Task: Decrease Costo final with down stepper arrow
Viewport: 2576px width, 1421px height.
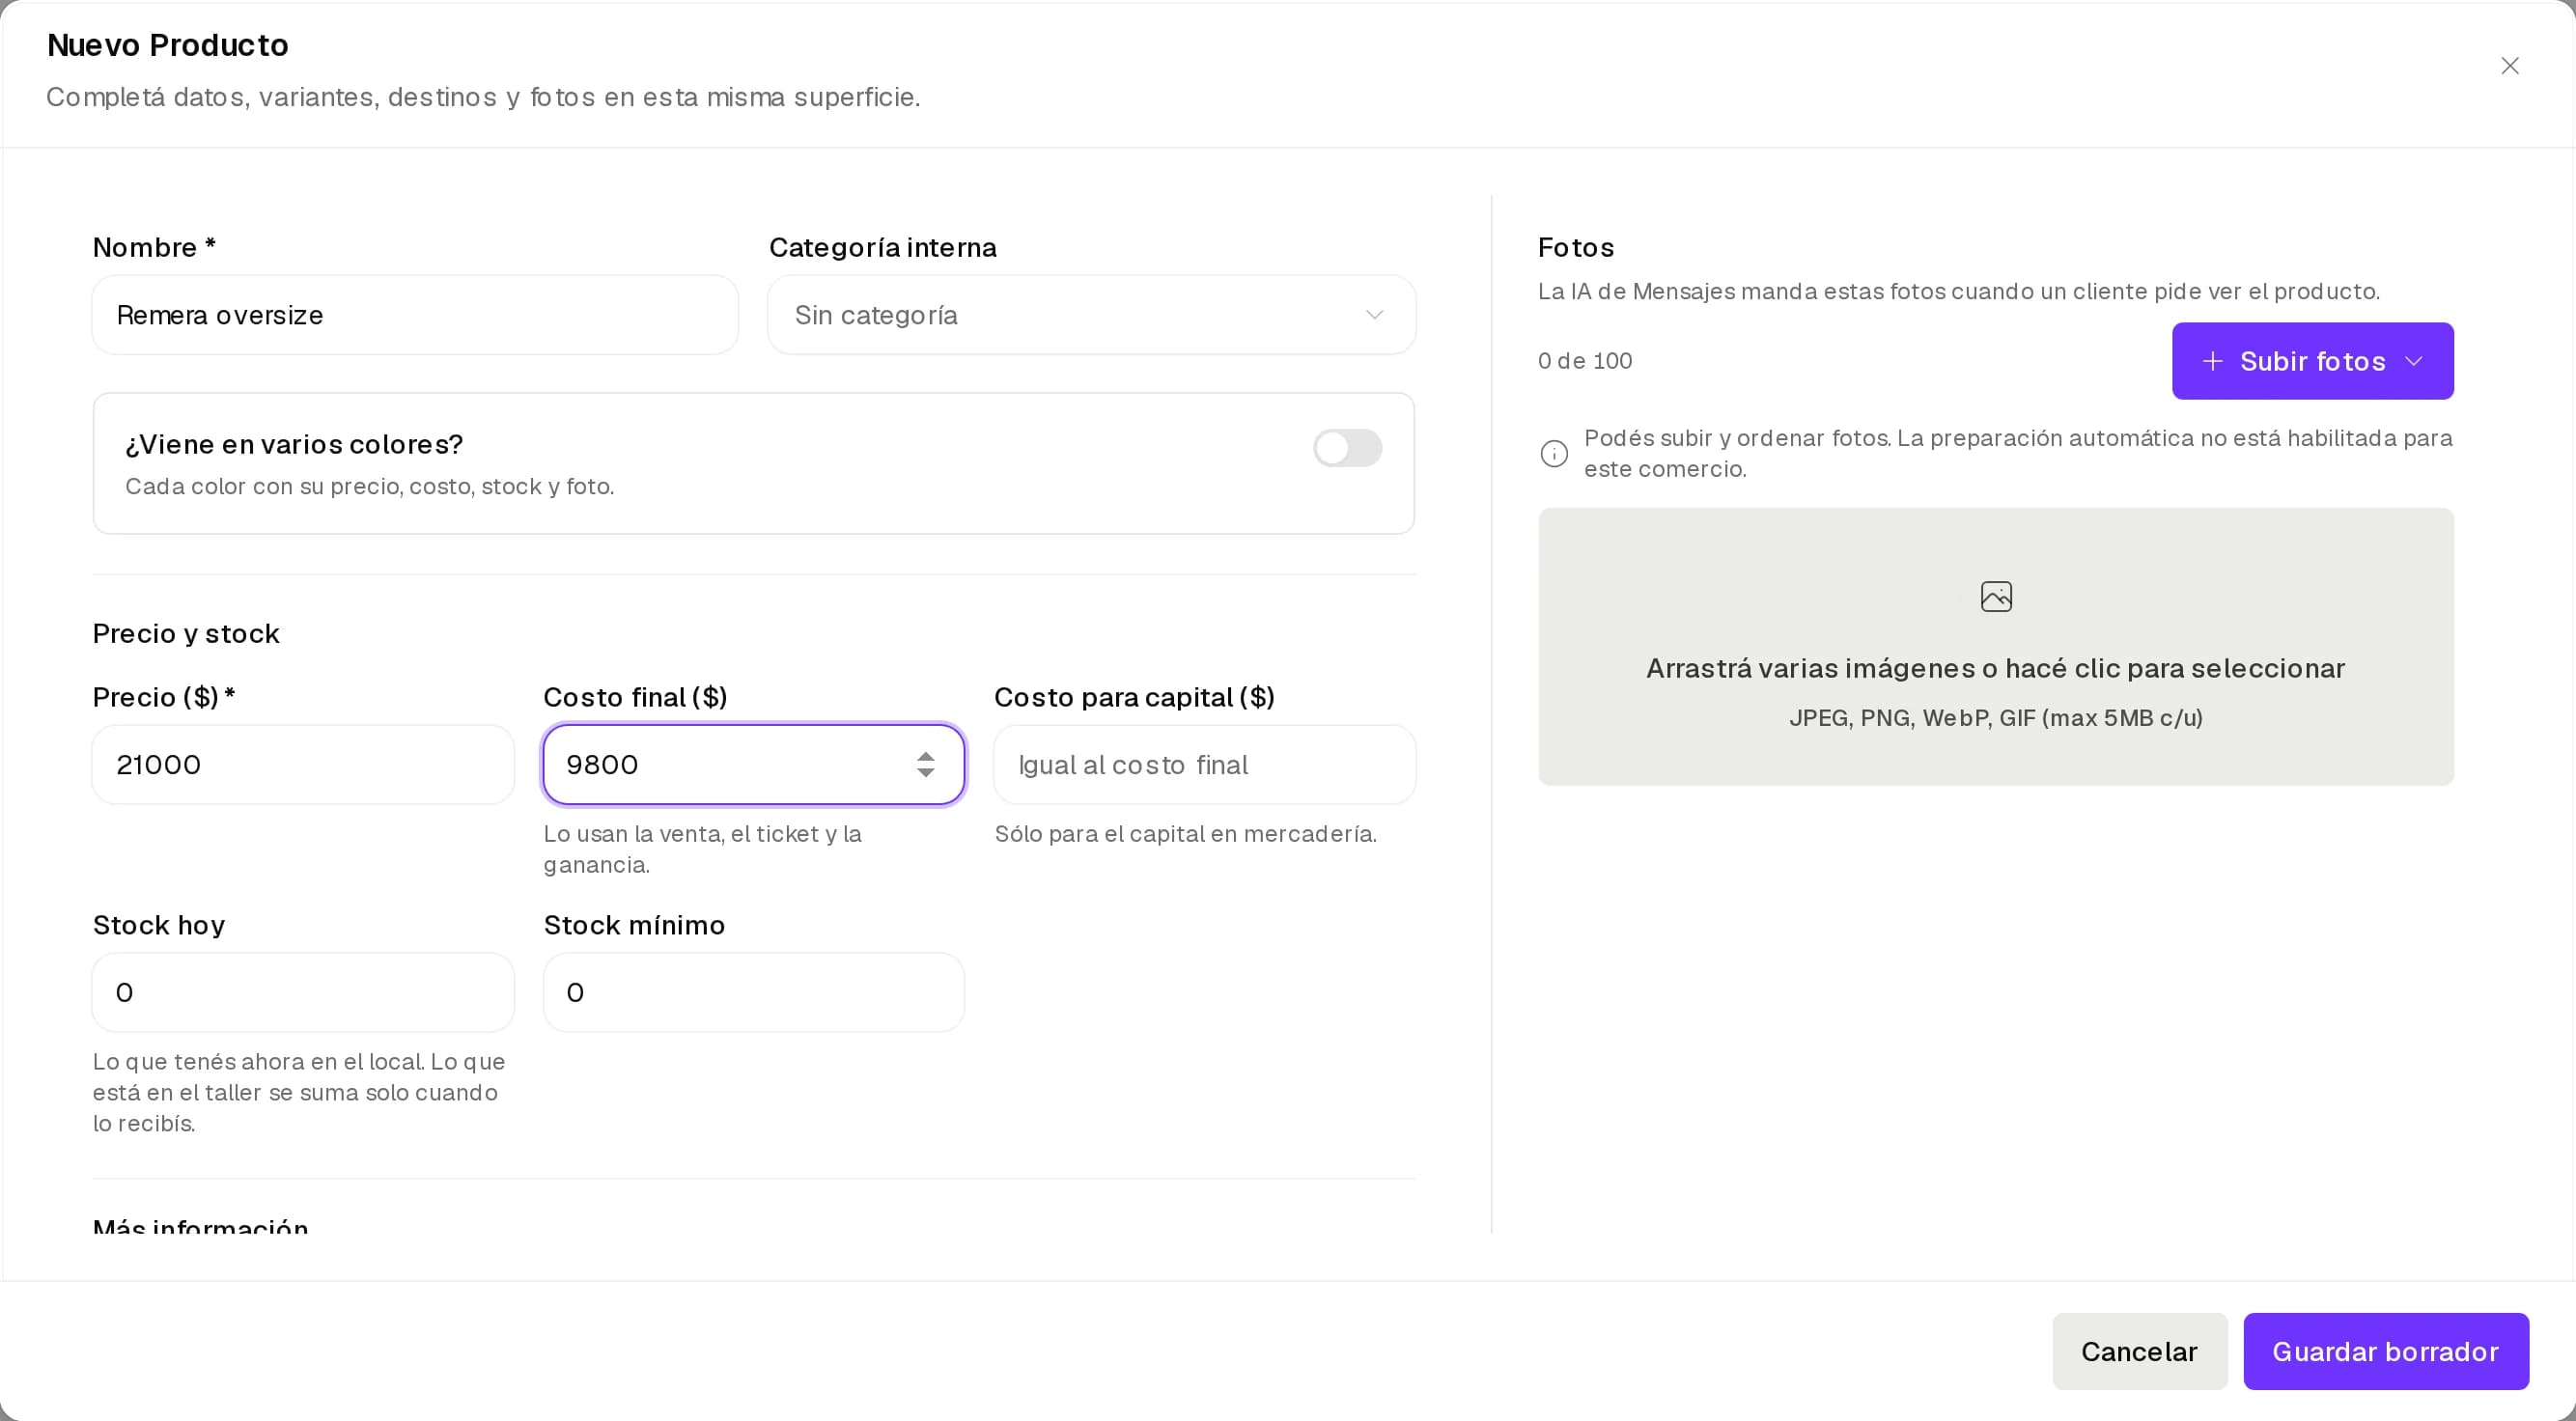Action: click(x=926, y=773)
